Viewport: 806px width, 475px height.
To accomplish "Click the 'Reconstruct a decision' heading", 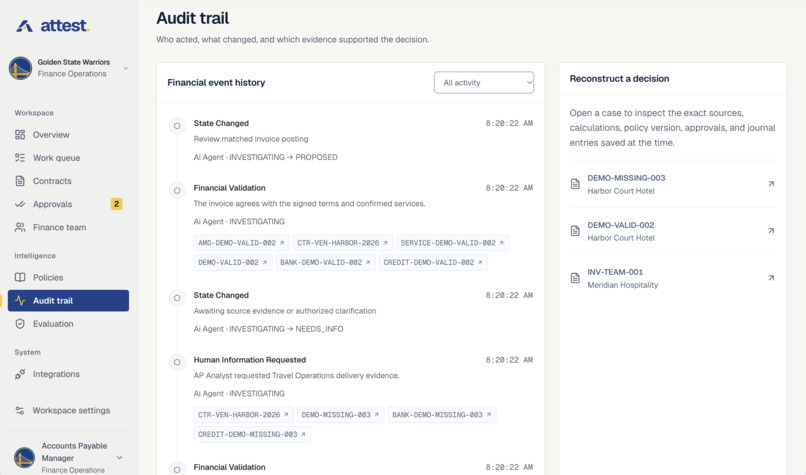I will tap(619, 79).
